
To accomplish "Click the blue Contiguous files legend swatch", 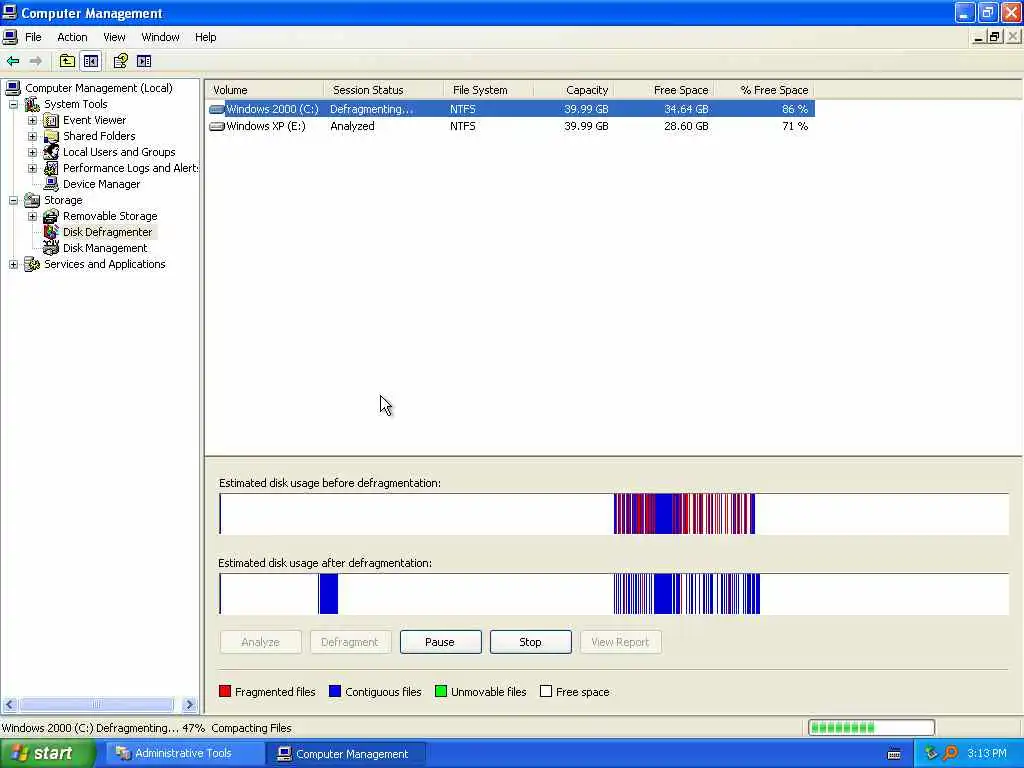I will pos(335,692).
